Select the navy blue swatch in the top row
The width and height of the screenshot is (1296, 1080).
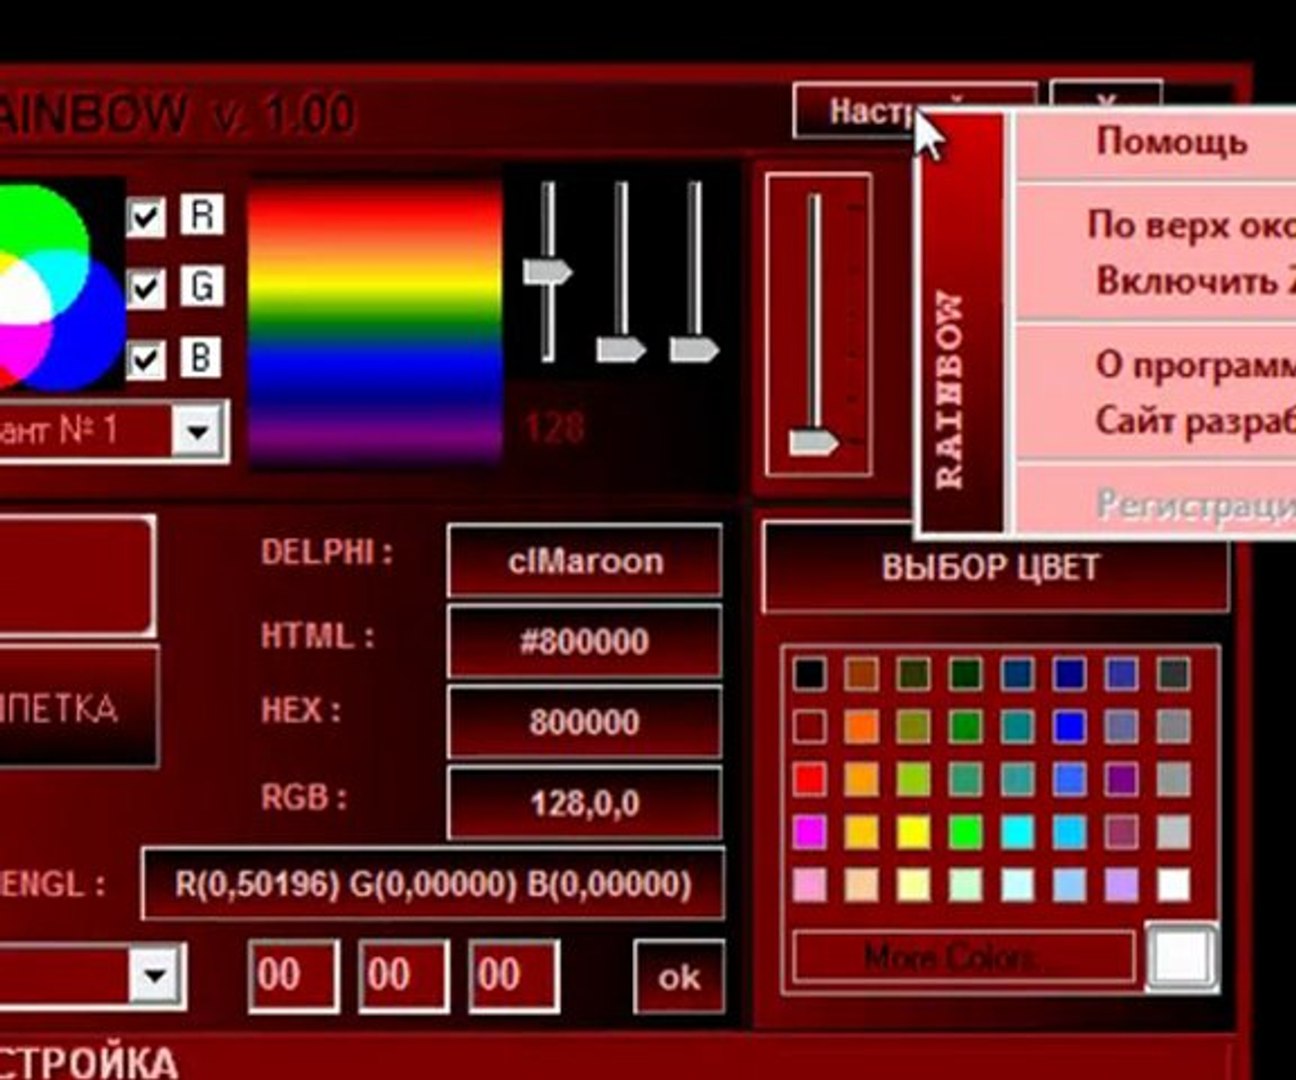pyautogui.click(x=1069, y=674)
